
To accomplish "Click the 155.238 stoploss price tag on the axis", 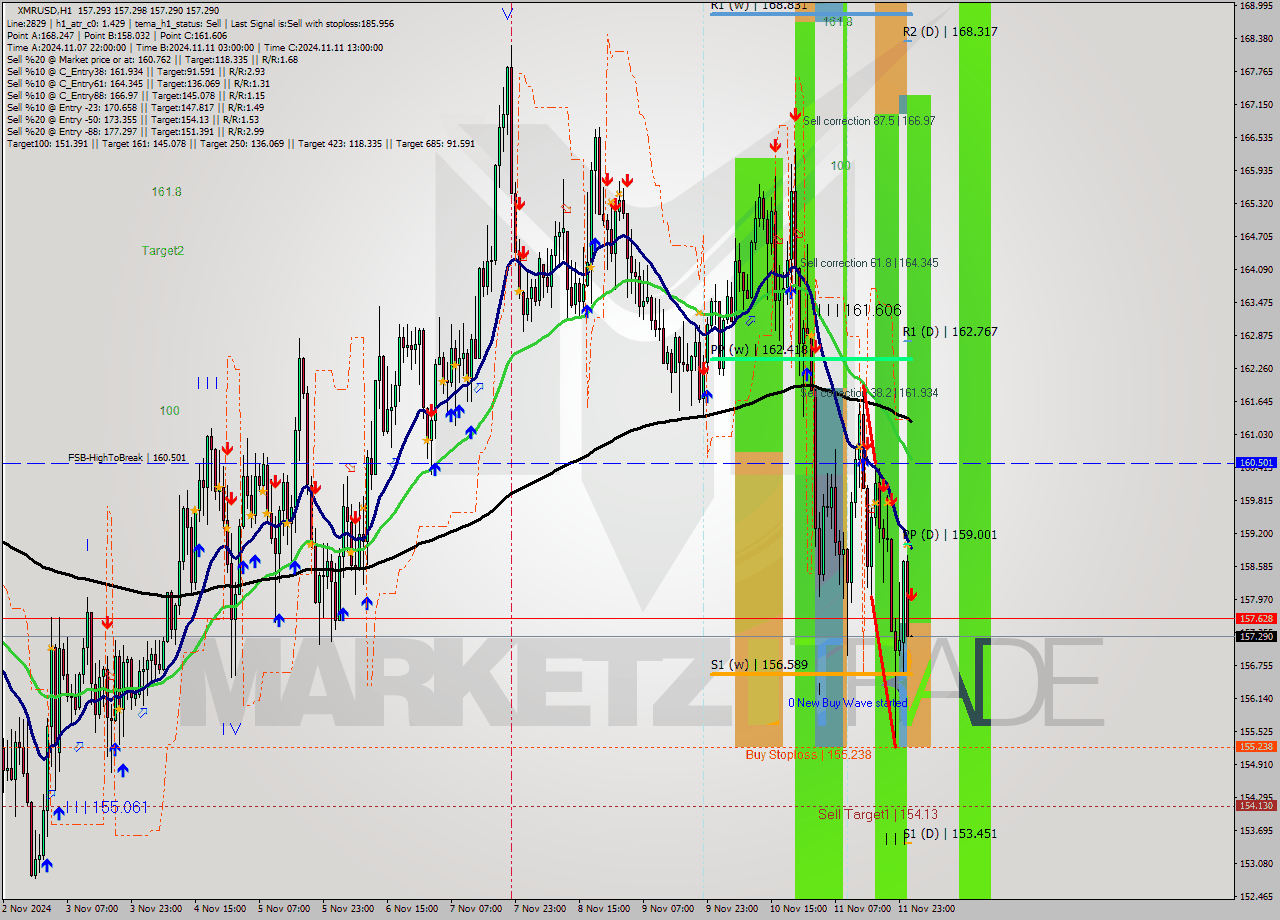I will [x=1256, y=746].
